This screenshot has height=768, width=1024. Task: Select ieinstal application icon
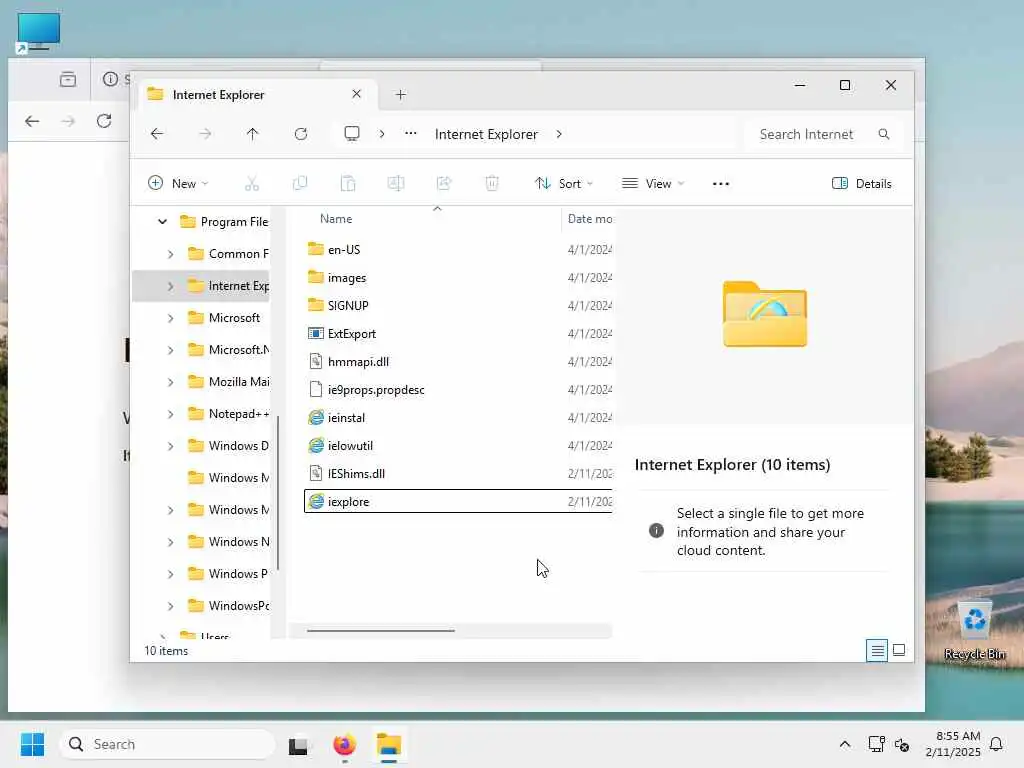(x=316, y=417)
